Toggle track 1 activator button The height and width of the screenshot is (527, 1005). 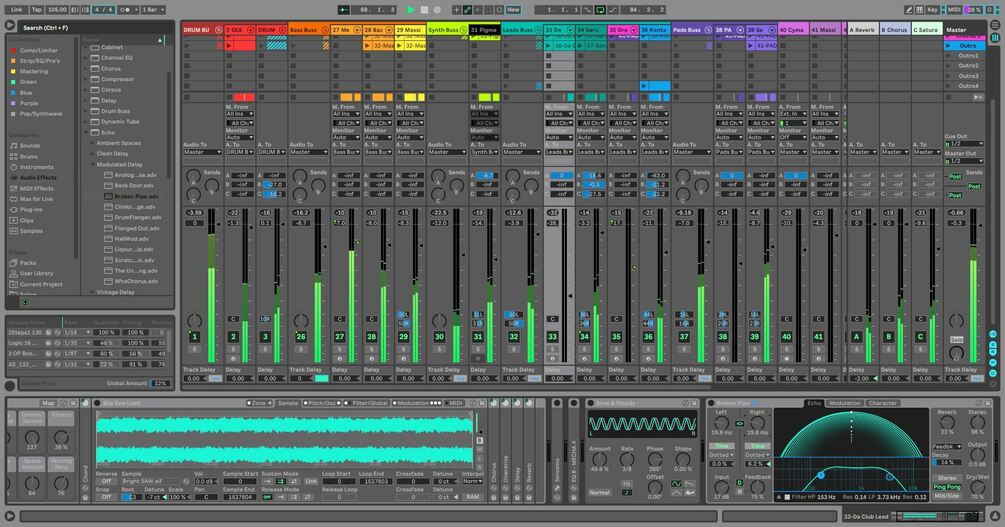194,337
